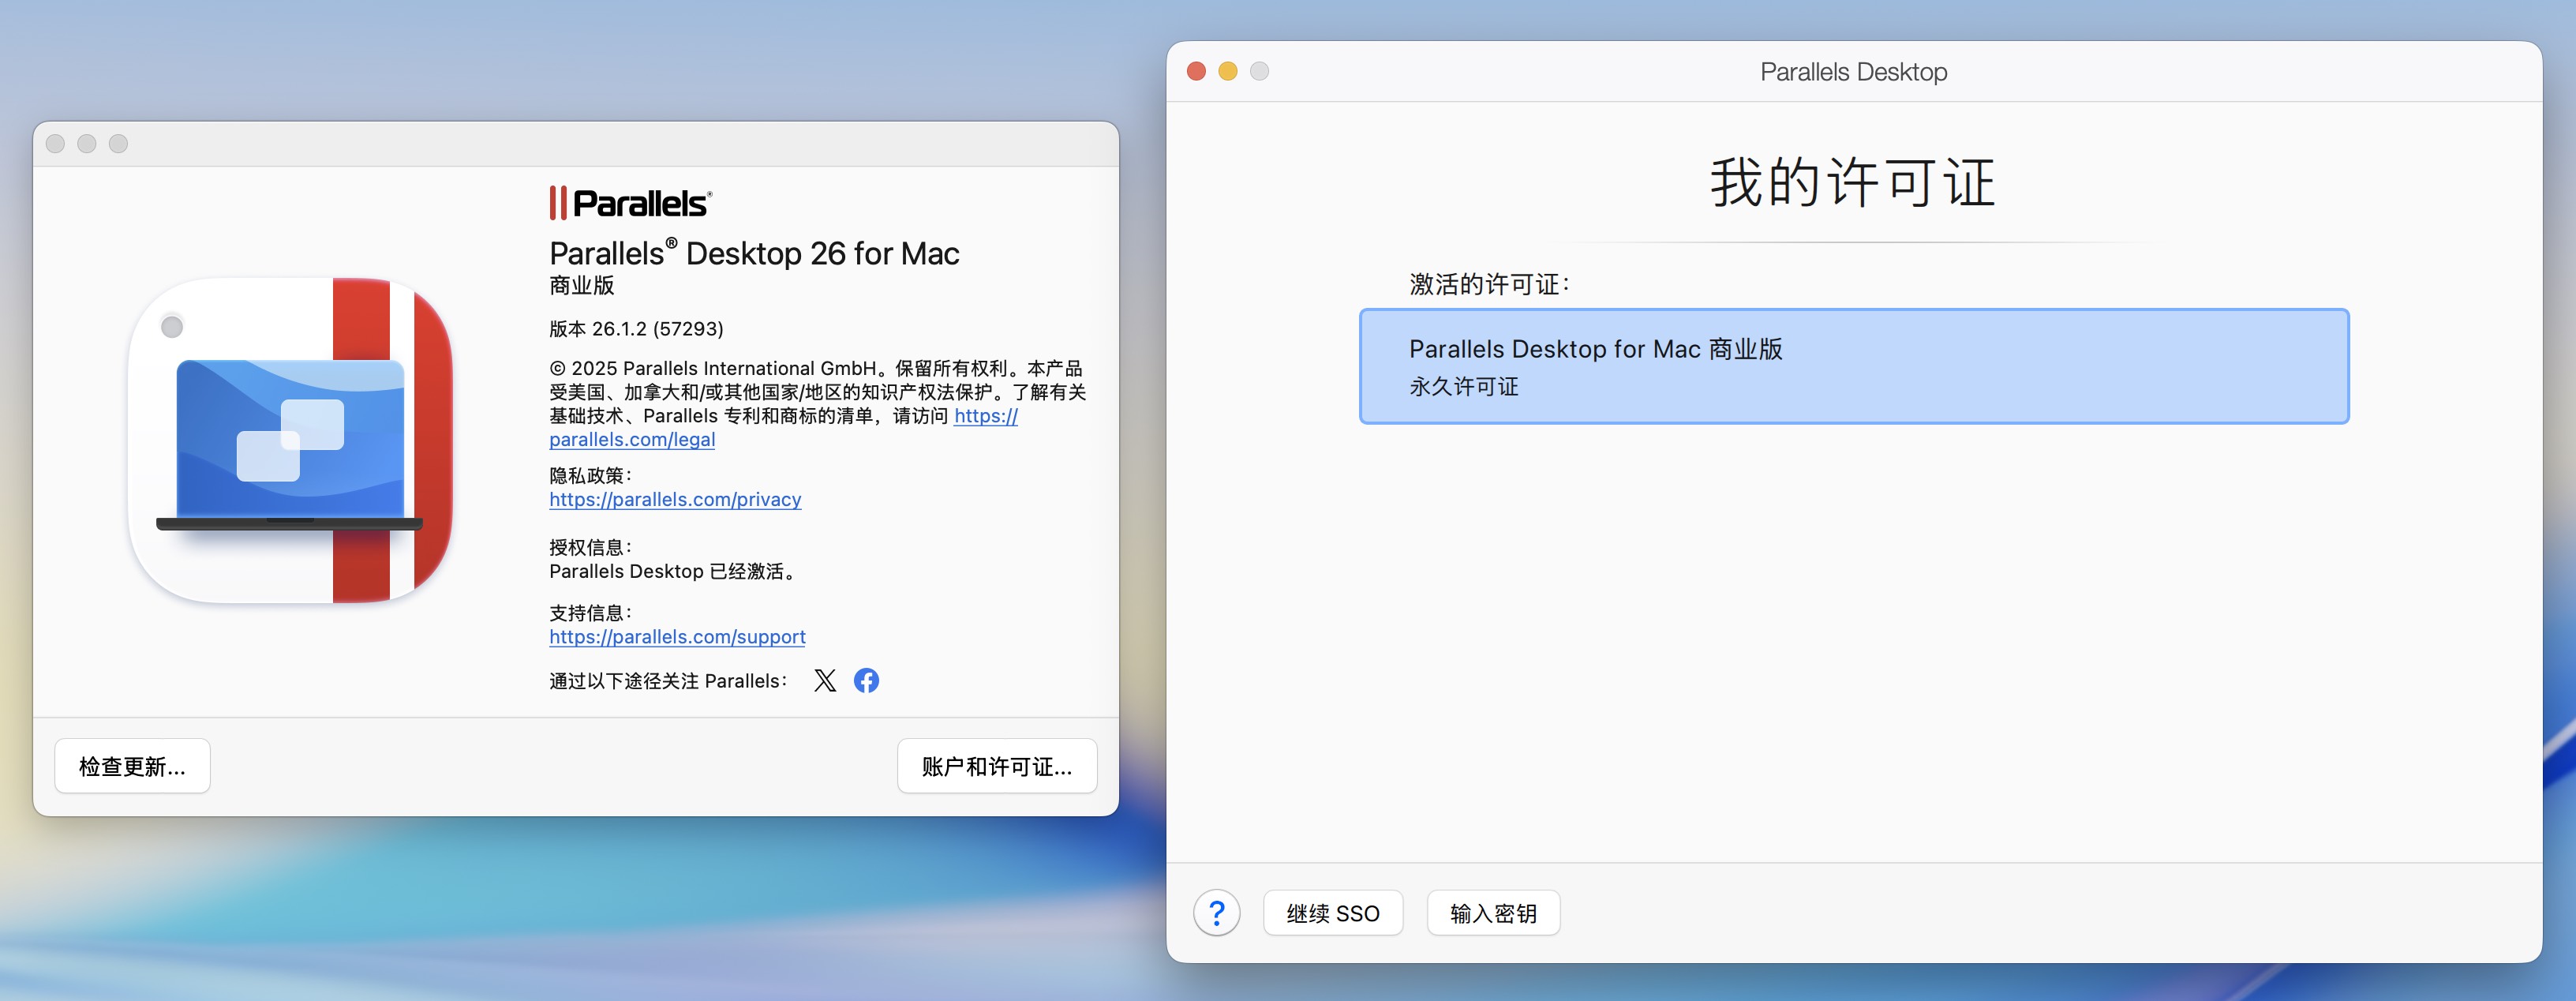Click the blue question mark help button
This screenshot has height=1001, width=2576.
point(1216,913)
